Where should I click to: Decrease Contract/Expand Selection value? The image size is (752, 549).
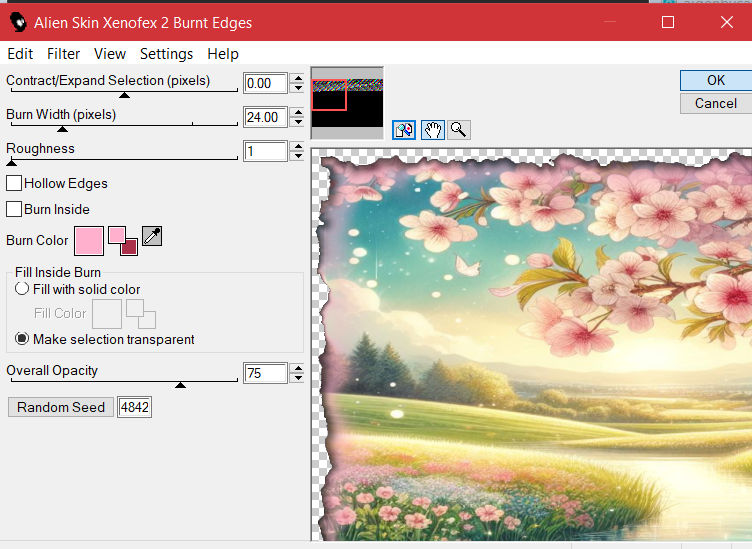pos(298,88)
